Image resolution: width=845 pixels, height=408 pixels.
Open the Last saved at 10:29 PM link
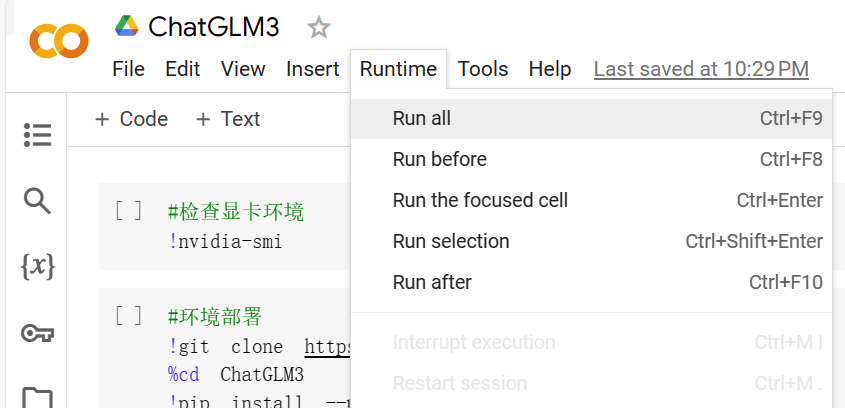click(x=701, y=69)
